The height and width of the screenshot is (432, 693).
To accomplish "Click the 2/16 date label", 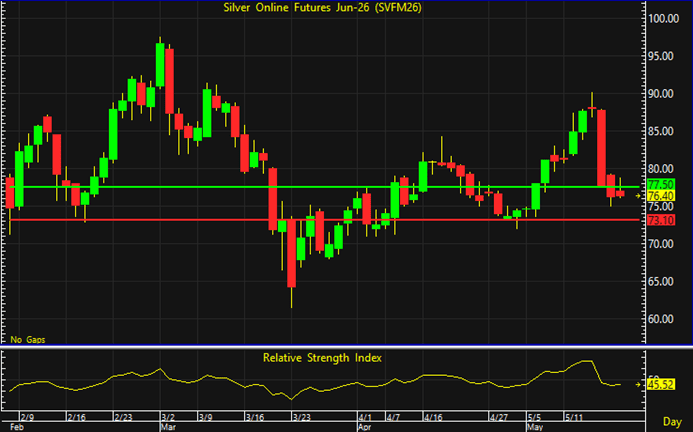I will [x=76, y=417].
